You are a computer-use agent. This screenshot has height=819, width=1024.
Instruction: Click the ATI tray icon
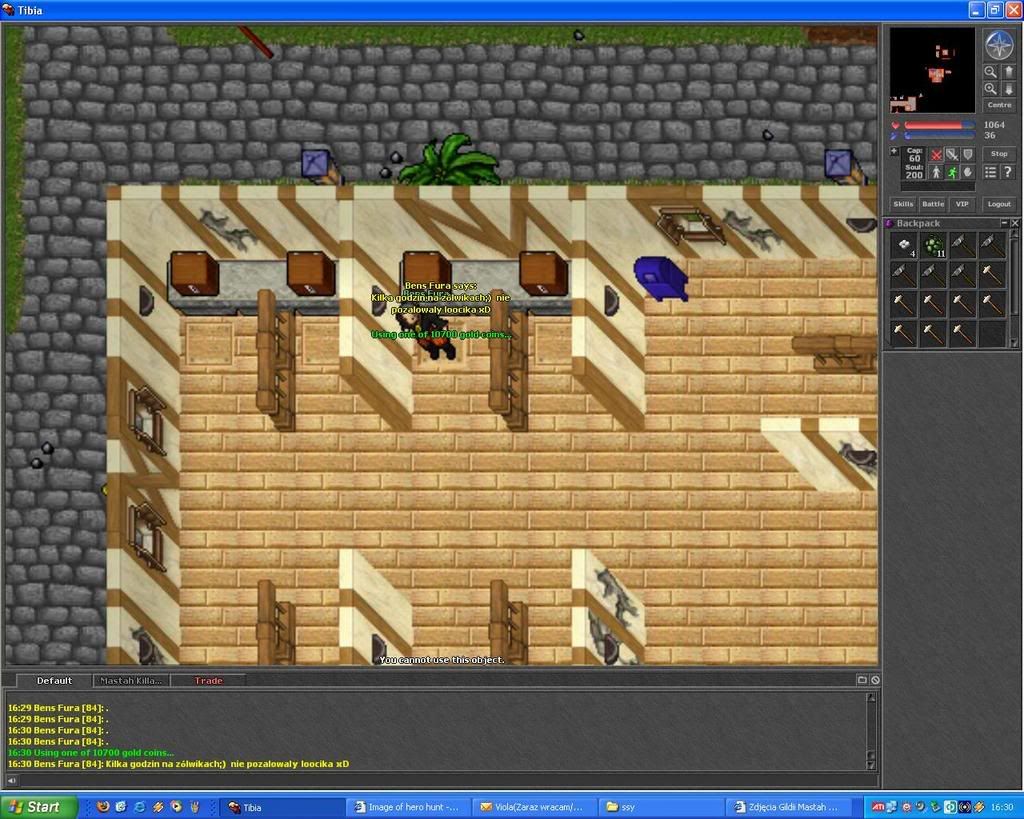878,807
